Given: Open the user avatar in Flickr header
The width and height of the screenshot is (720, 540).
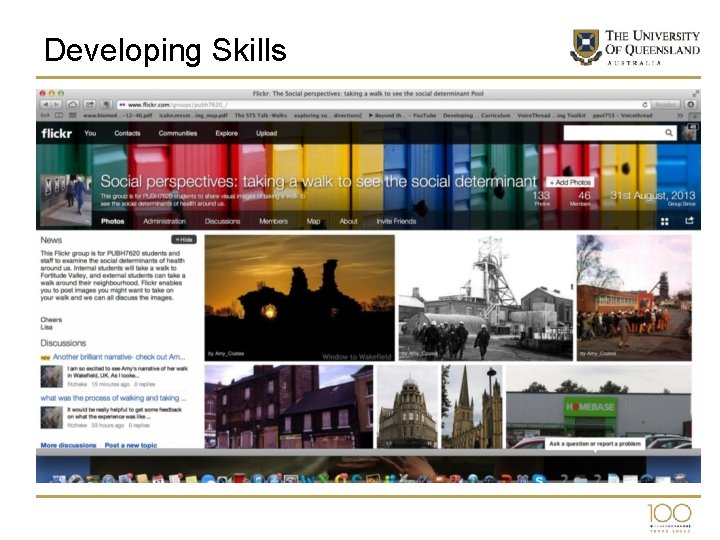Looking at the screenshot, I should pyautogui.click(x=689, y=132).
